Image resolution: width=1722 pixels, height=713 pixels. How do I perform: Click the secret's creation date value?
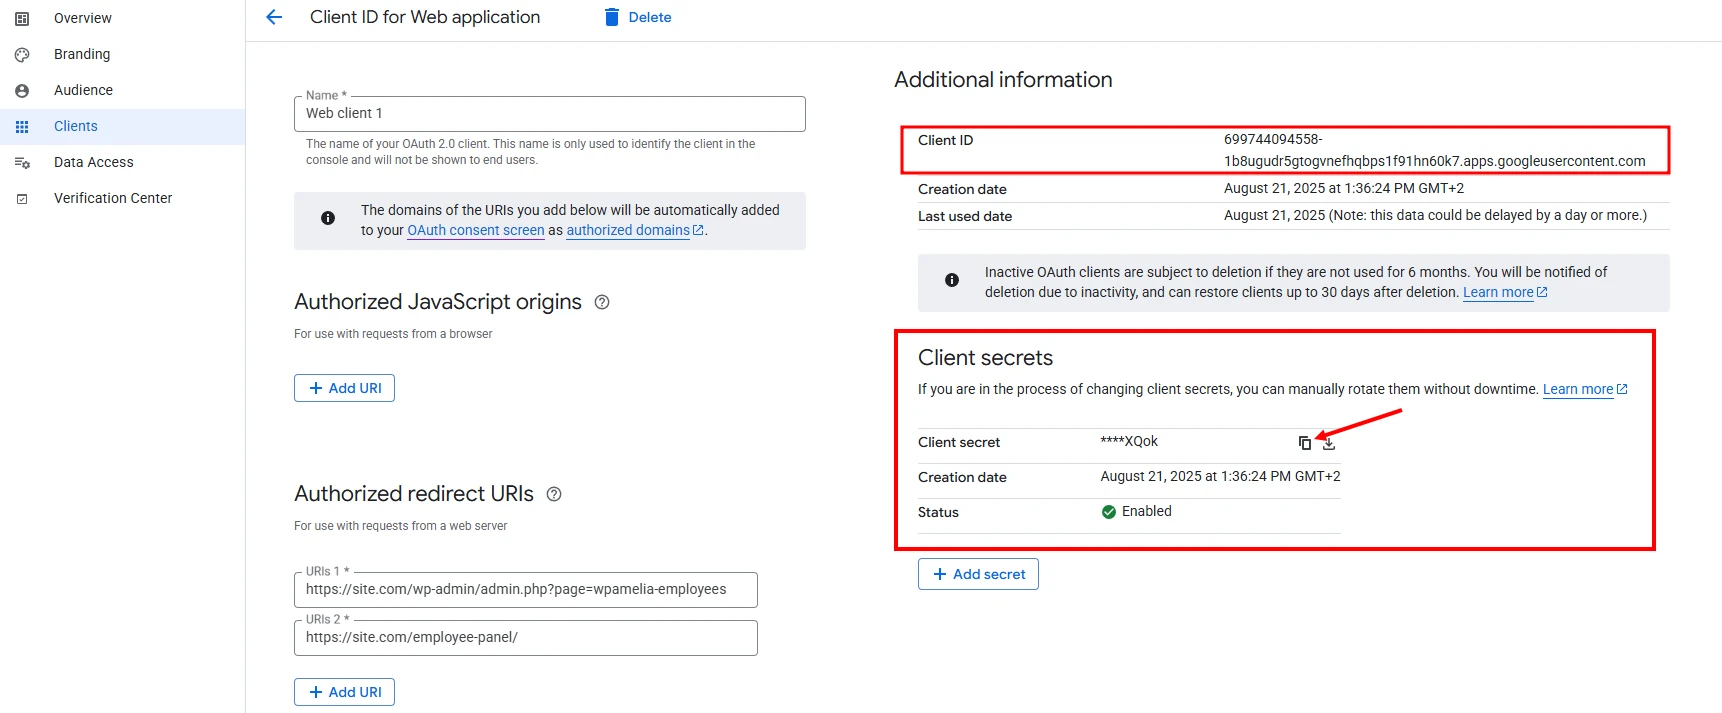click(1220, 476)
